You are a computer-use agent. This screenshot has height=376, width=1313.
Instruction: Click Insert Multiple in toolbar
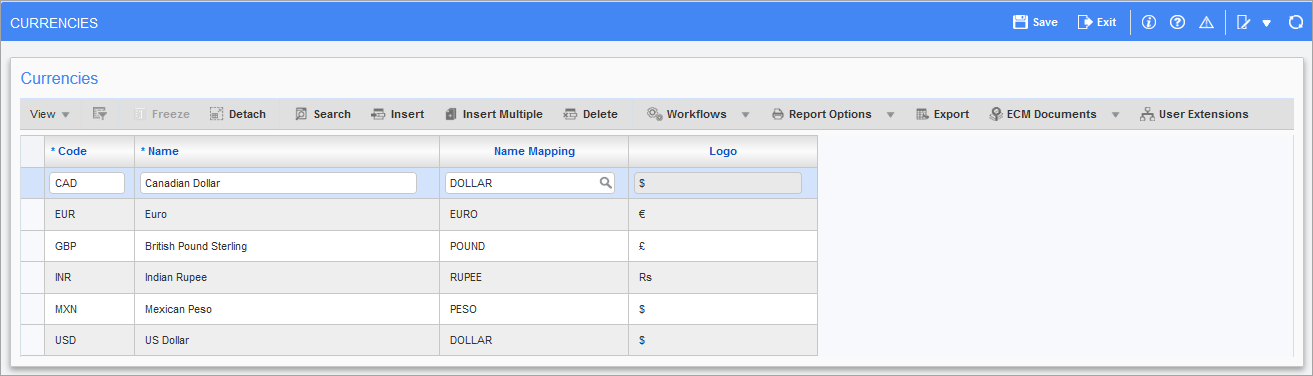coord(493,114)
